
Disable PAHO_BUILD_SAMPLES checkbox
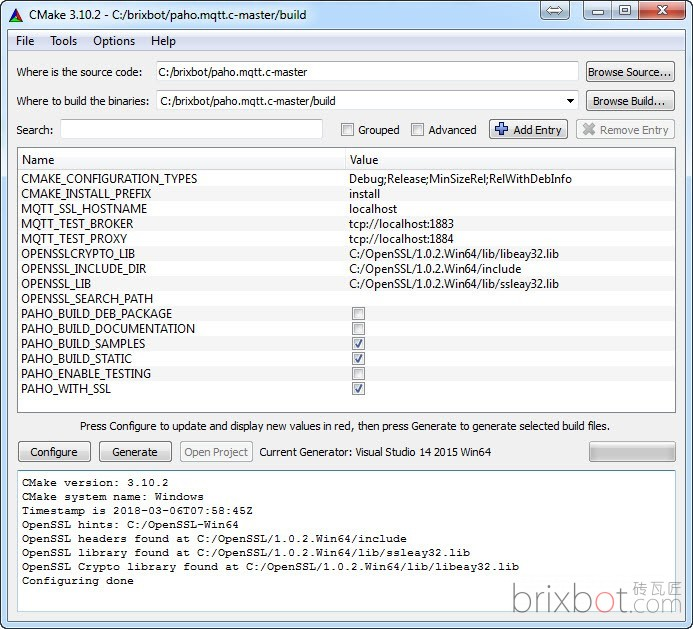click(x=358, y=344)
